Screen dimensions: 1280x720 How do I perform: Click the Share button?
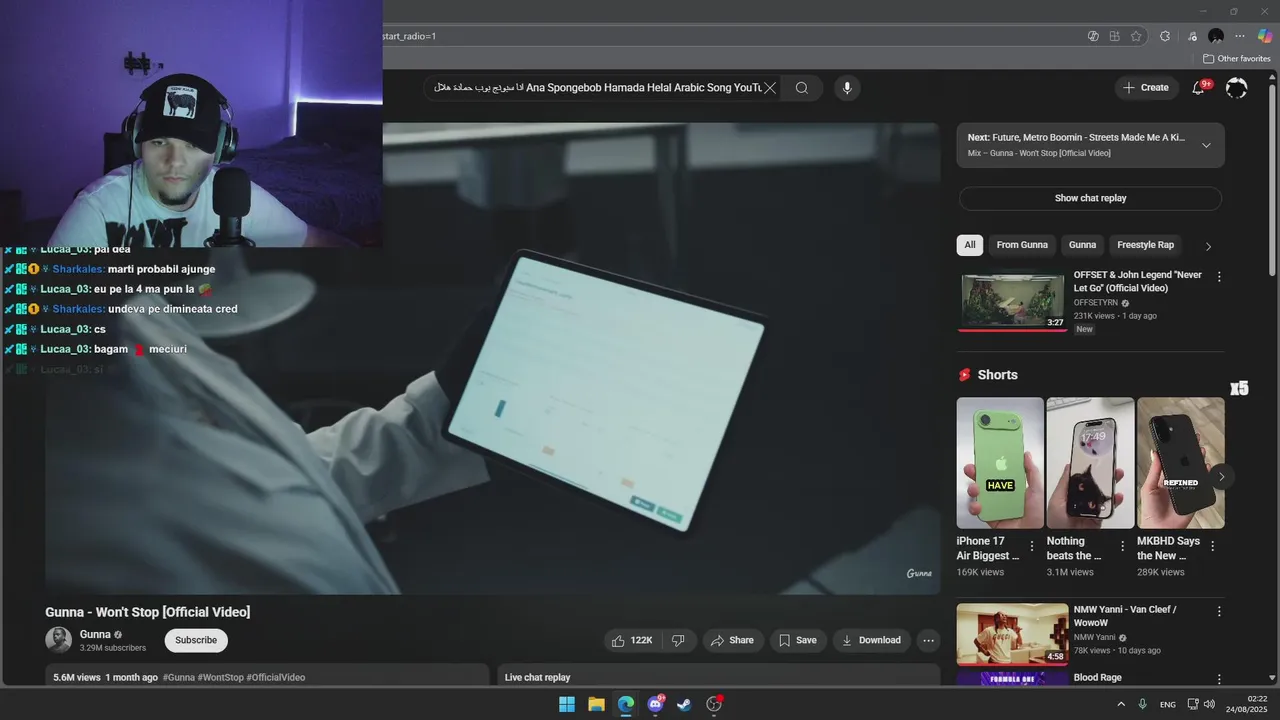pyautogui.click(x=733, y=640)
